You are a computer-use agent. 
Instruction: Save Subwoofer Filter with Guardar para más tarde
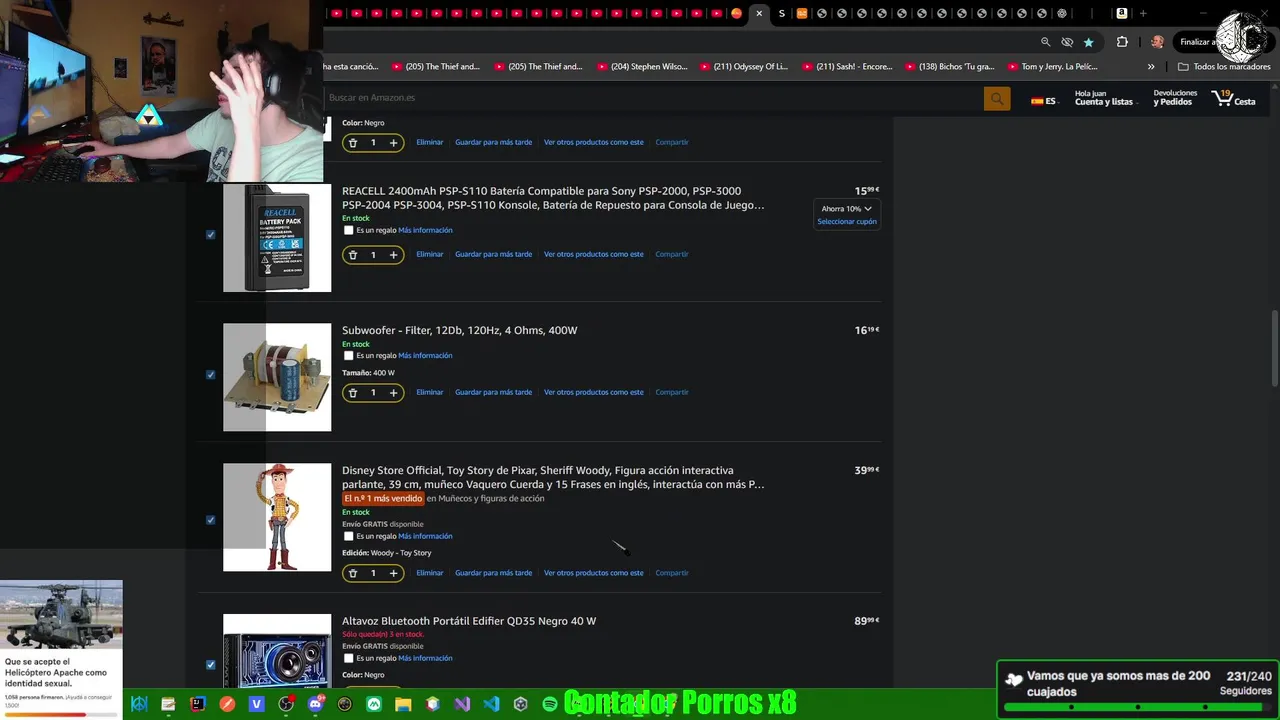493,393
